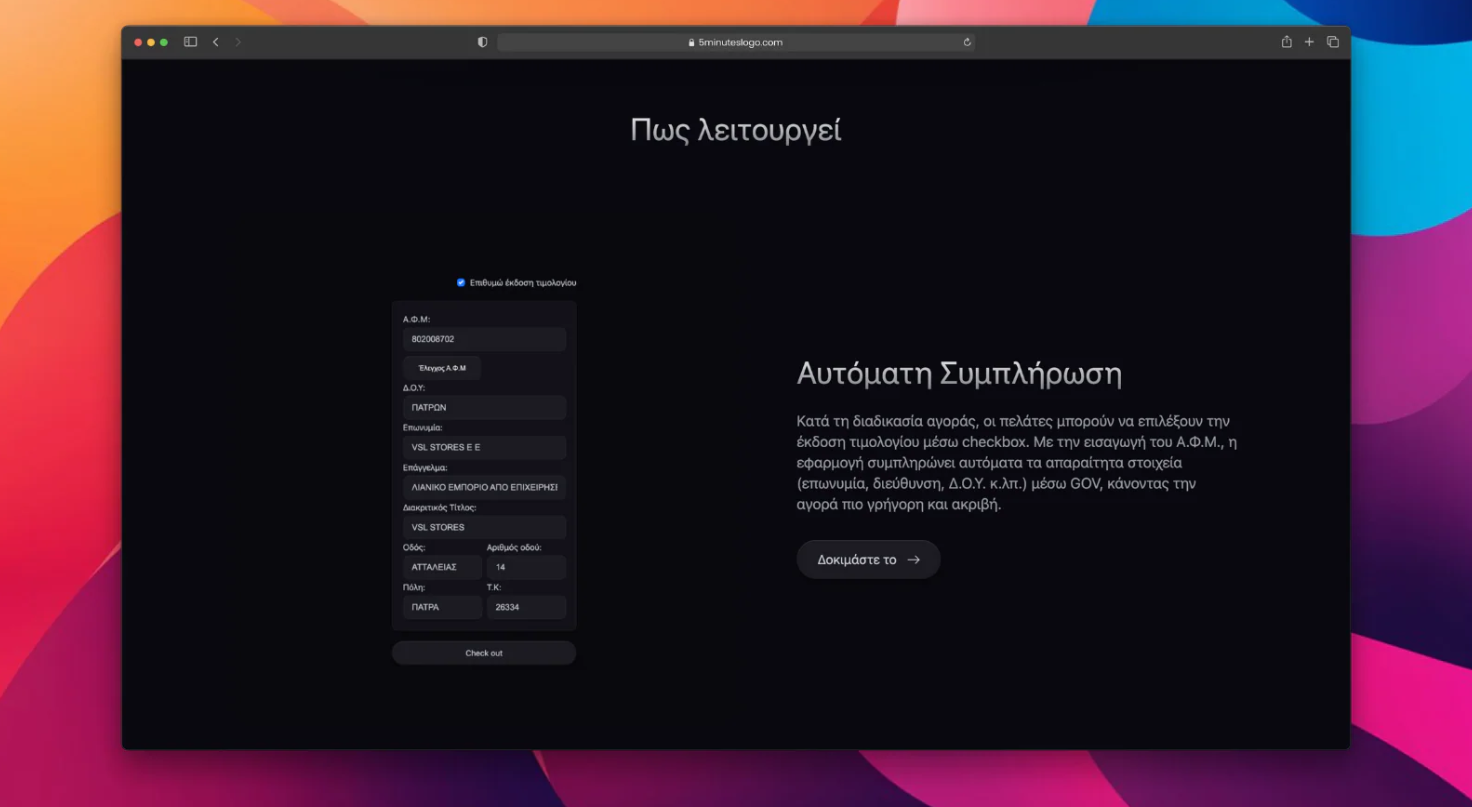The image size is (1472, 807).
Task: Click the Α.Φ.Μ: label text
Action: pos(416,319)
